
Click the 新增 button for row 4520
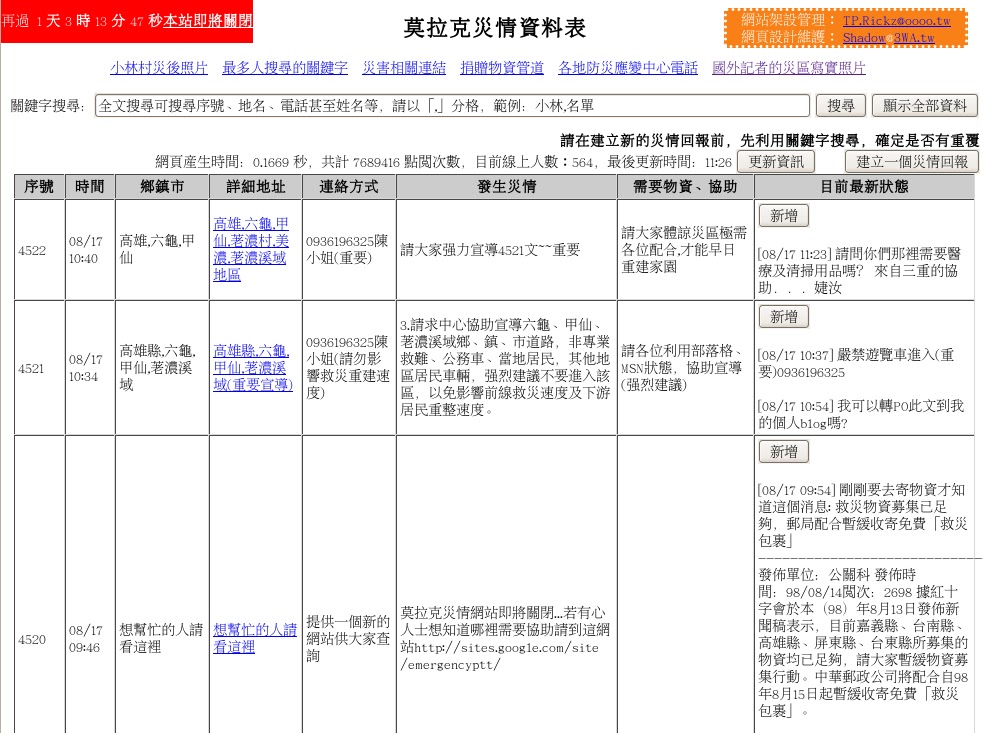pyautogui.click(x=784, y=451)
